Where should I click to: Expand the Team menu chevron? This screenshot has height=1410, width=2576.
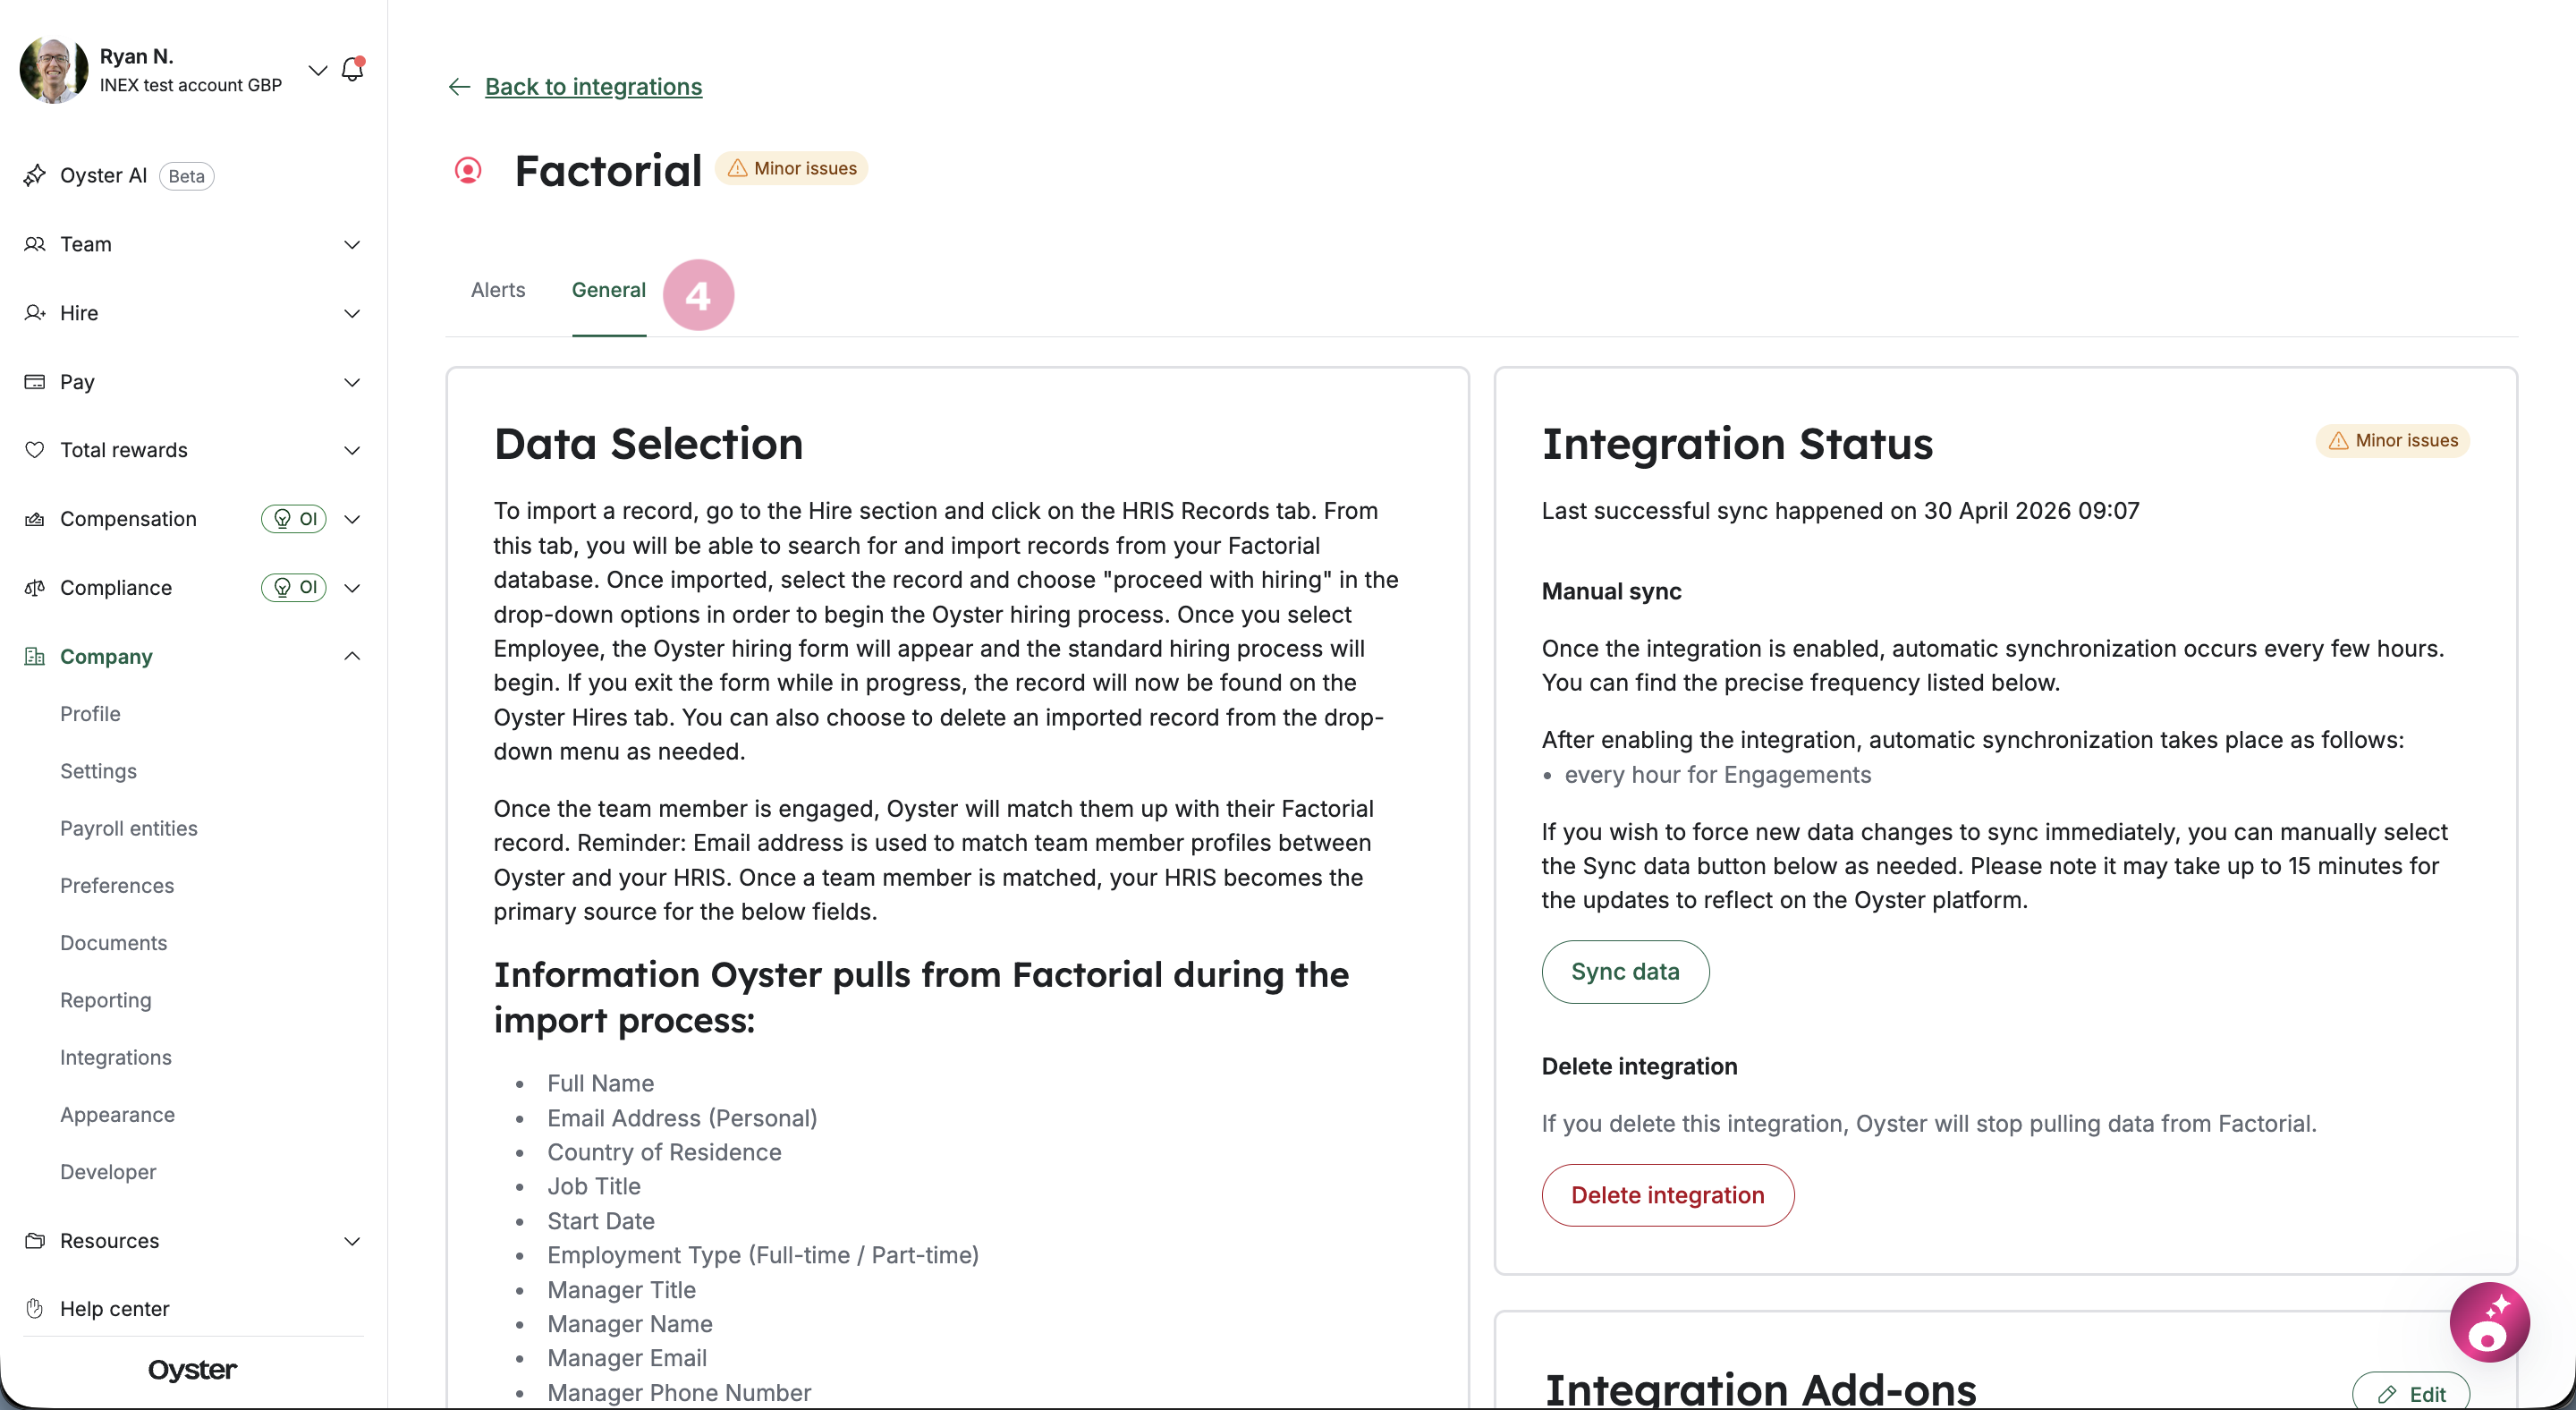point(352,244)
